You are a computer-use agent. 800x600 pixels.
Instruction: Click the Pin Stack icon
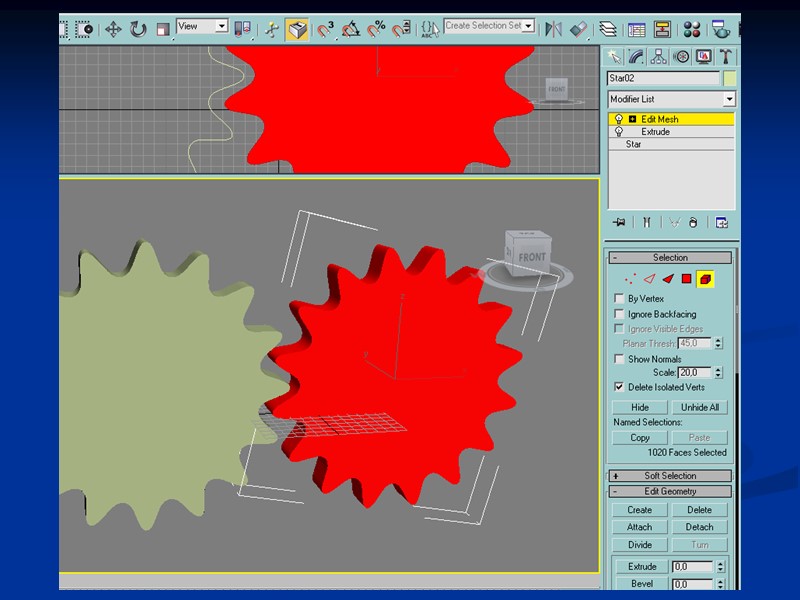click(620, 222)
